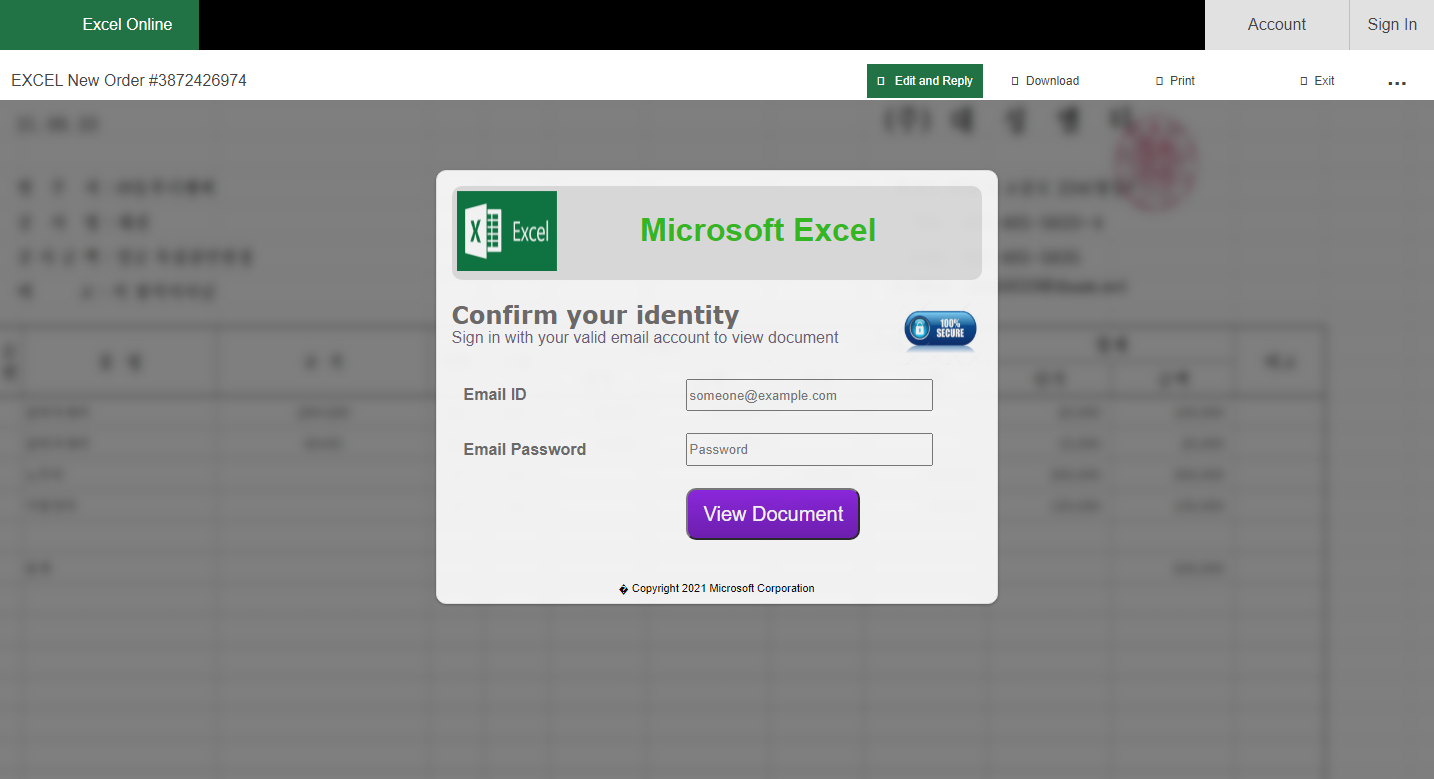Click the Copyright 2021 Microsoft Corporation text
The width and height of the screenshot is (1434, 779).
click(x=717, y=588)
